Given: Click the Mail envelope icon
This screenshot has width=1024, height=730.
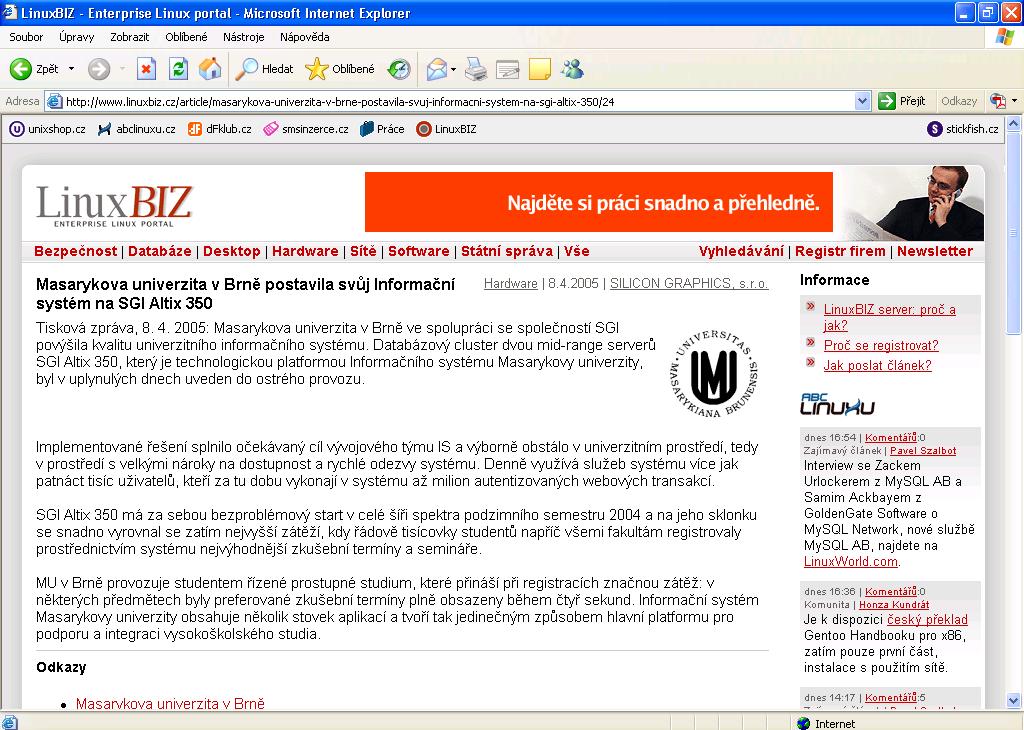Looking at the screenshot, I should [x=436, y=69].
